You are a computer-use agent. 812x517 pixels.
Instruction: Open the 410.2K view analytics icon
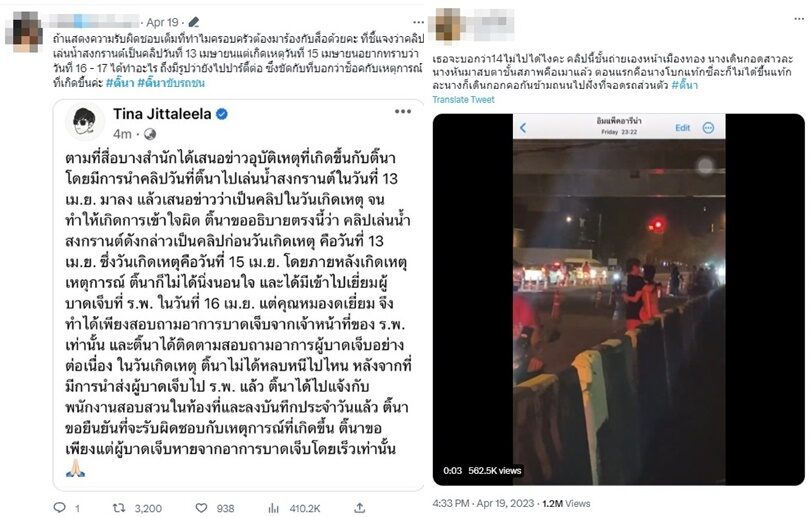pos(273,508)
